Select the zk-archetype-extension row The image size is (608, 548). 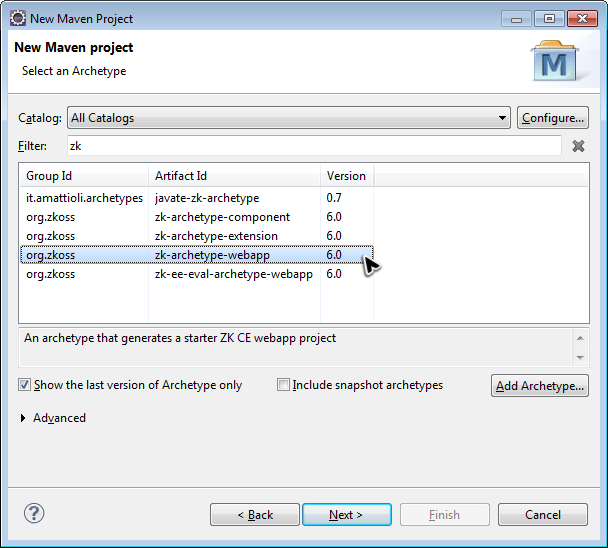coord(197,236)
